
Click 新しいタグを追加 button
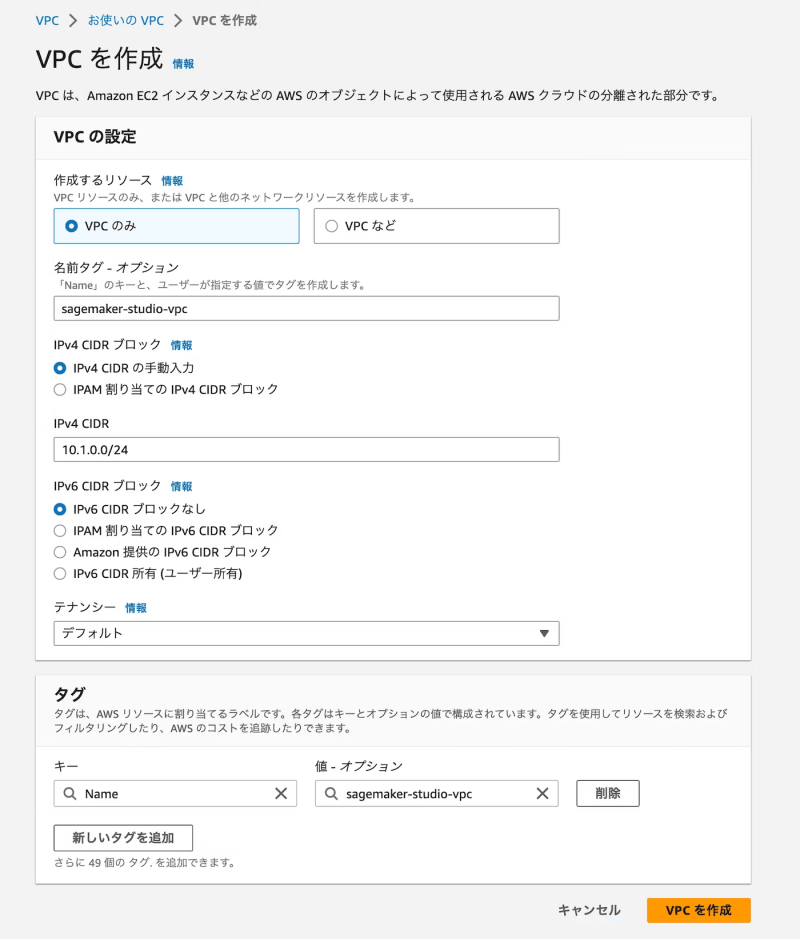(x=123, y=838)
